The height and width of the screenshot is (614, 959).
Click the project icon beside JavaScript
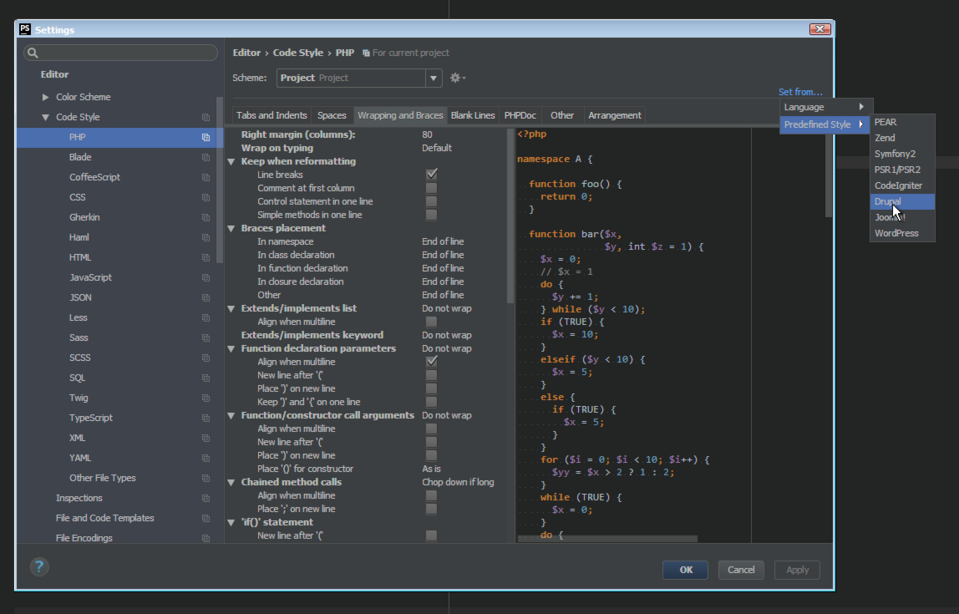[x=206, y=278]
